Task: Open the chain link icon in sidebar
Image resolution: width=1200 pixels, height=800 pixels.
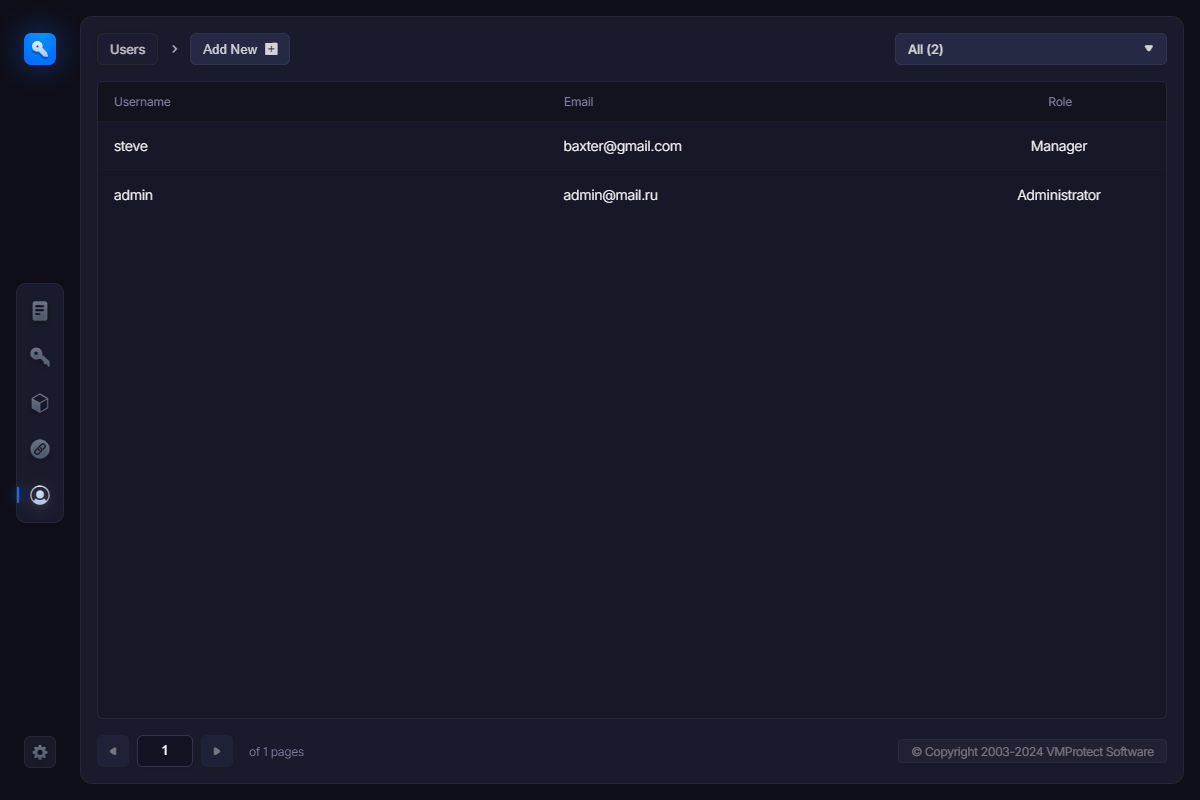Action: pyautogui.click(x=40, y=449)
